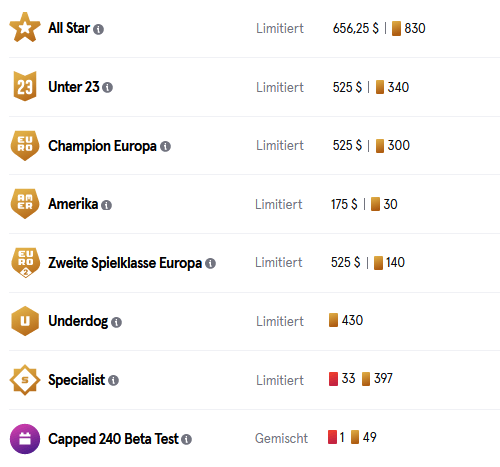Click the All Star gold star badge

[25, 28]
